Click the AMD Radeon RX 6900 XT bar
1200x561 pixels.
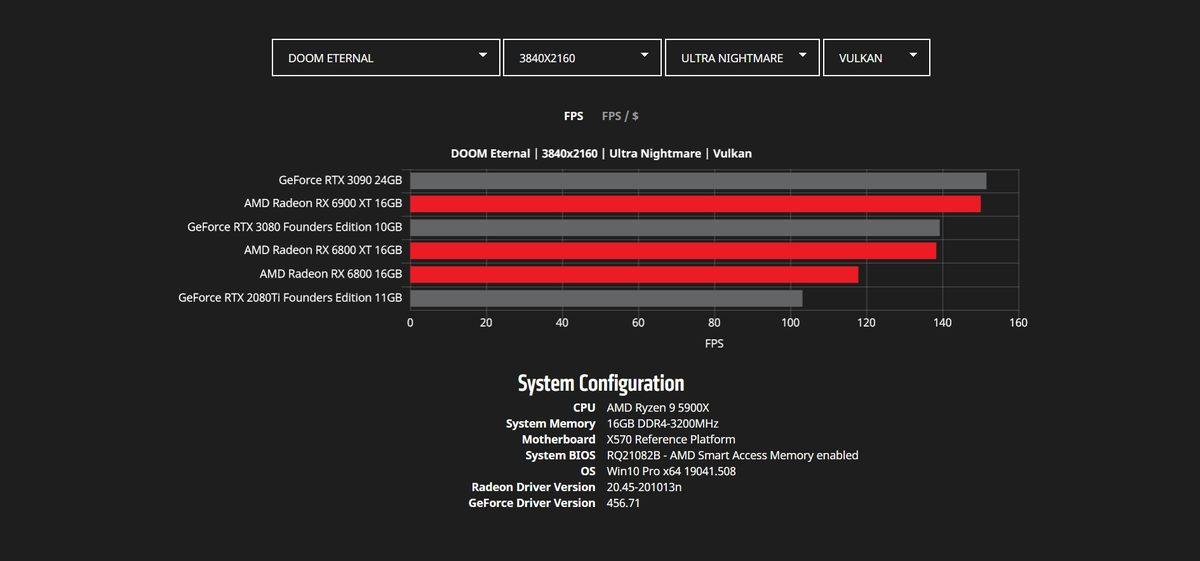695,204
